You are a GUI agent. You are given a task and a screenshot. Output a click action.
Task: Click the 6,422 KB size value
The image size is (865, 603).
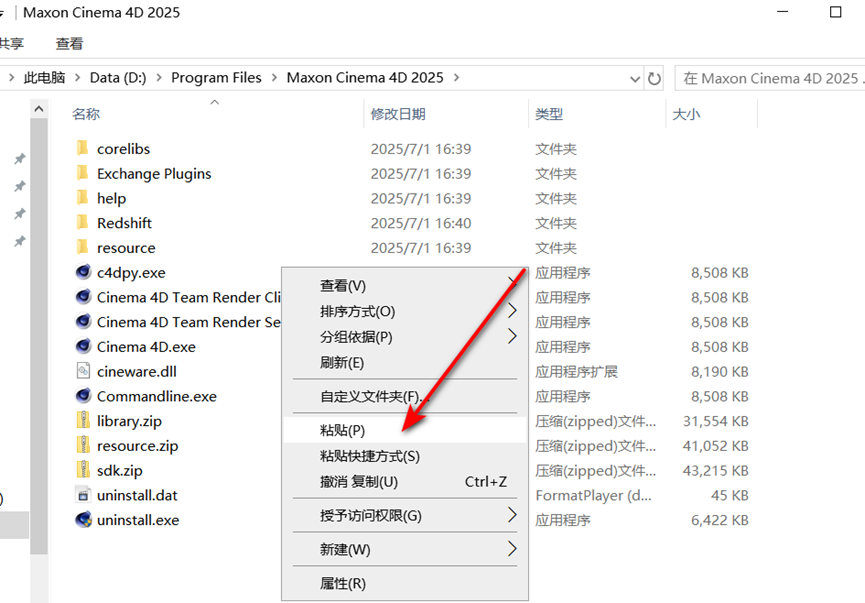719,520
